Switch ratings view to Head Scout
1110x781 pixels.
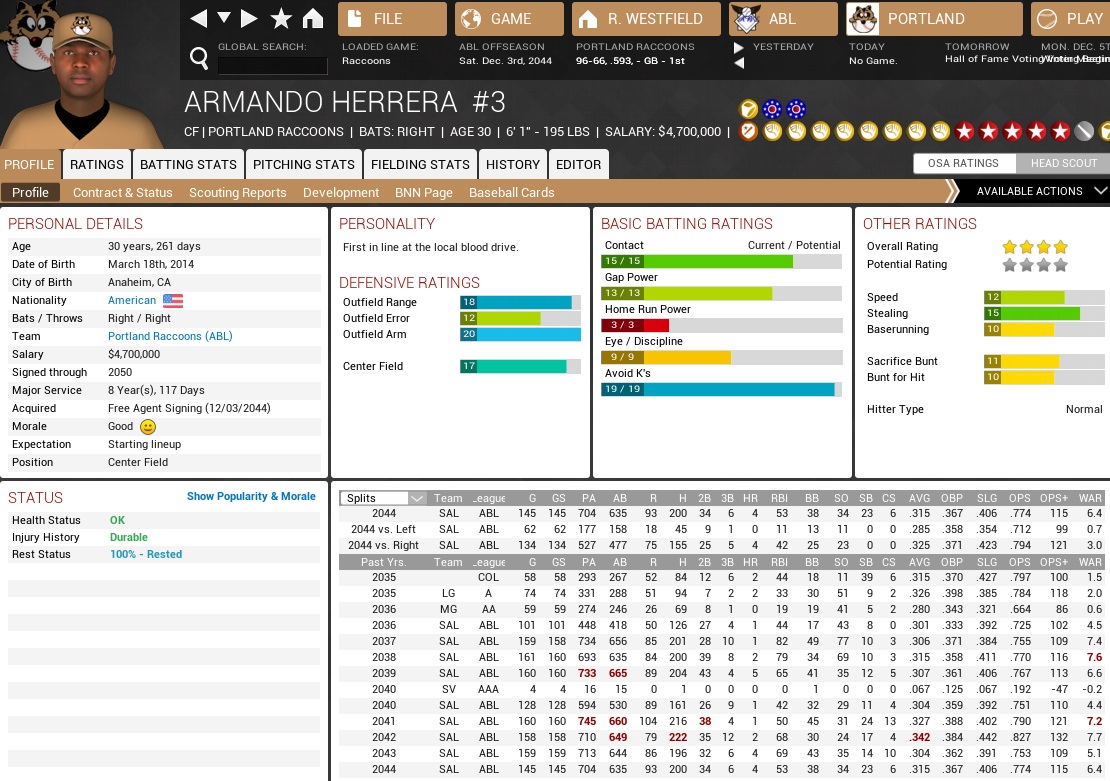click(1063, 164)
